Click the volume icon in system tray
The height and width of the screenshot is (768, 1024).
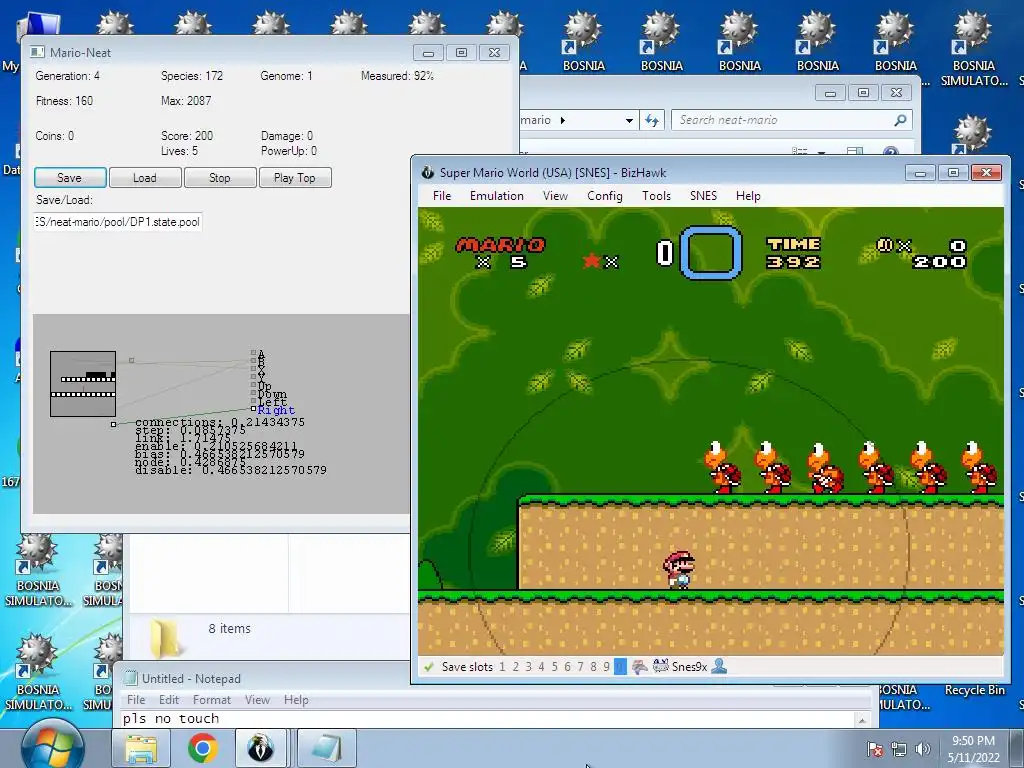pyautogui.click(x=923, y=749)
